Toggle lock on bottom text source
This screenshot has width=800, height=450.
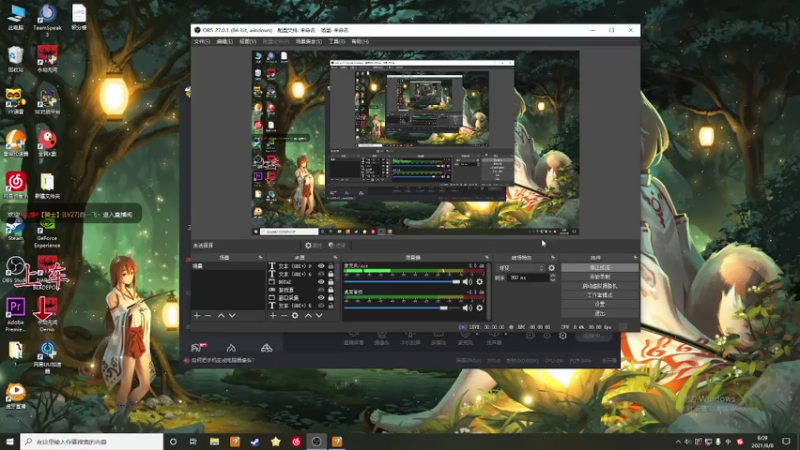coord(331,306)
